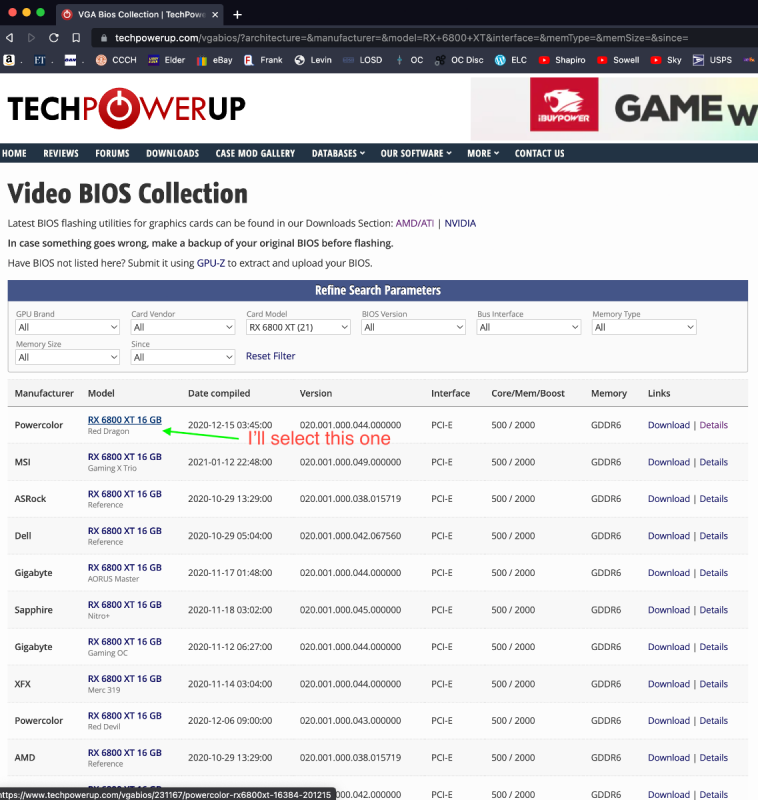The height and width of the screenshot is (800, 758).
Task: Open the USPS bookmark
Action: (x=712, y=60)
